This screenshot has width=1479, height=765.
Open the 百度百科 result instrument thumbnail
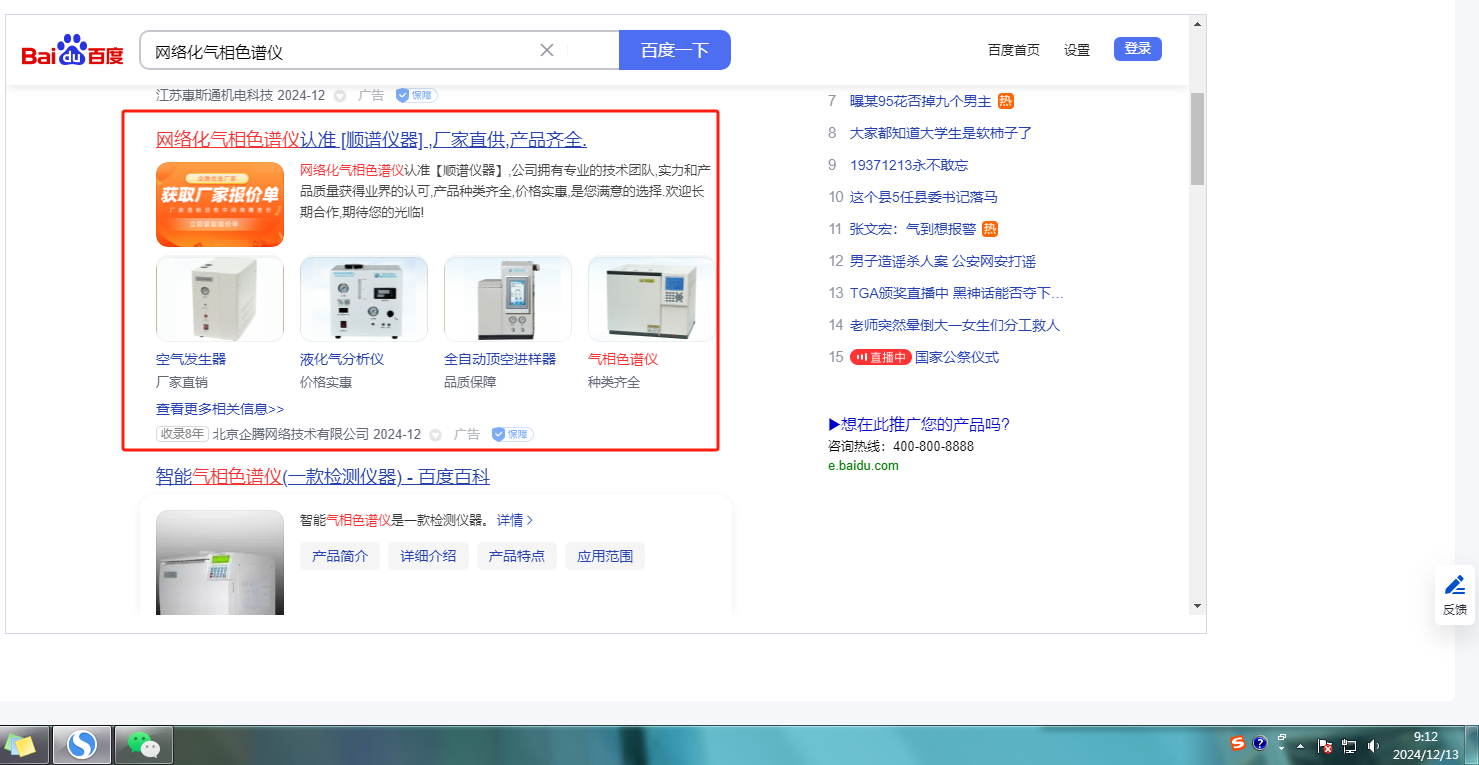click(220, 562)
